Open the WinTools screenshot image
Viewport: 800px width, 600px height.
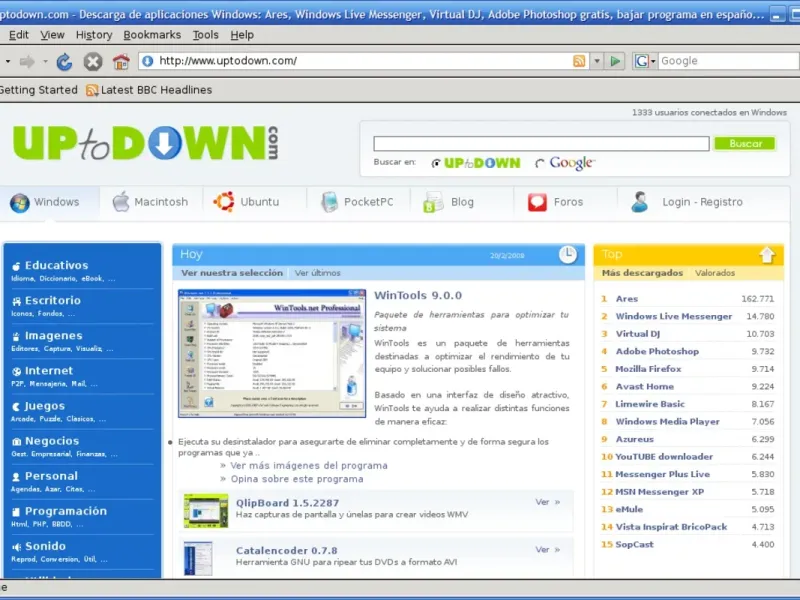click(x=272, y=354)
